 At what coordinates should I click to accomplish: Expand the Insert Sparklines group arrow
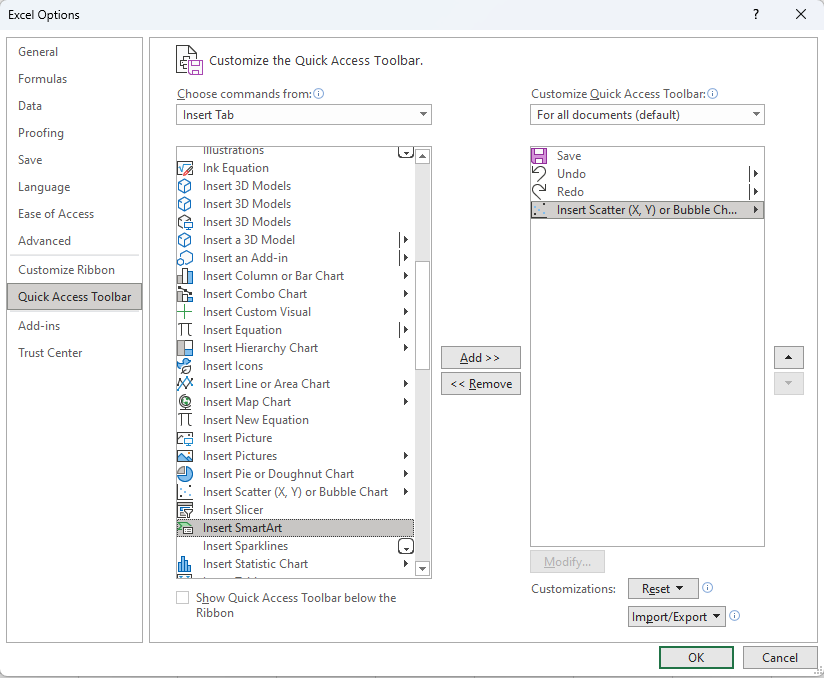pos(406,546)
